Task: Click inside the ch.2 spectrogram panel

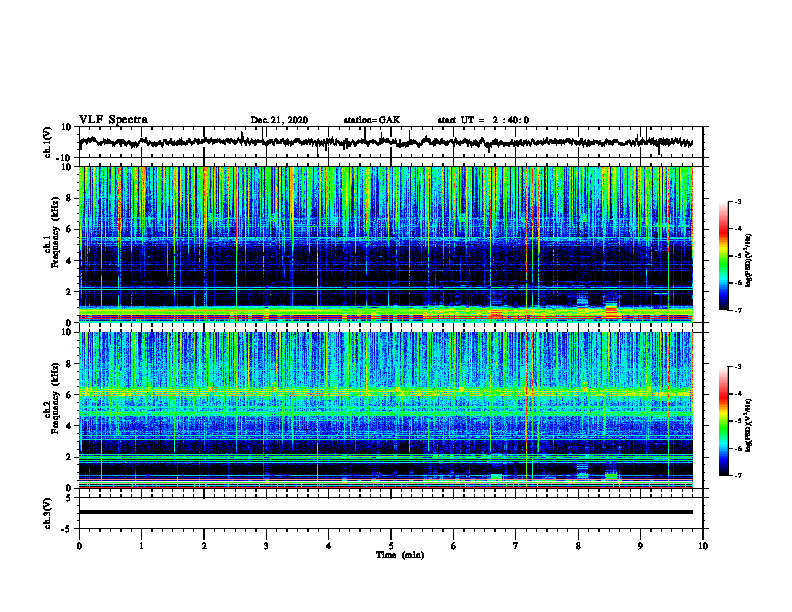Action: click(x=385, y=410)
